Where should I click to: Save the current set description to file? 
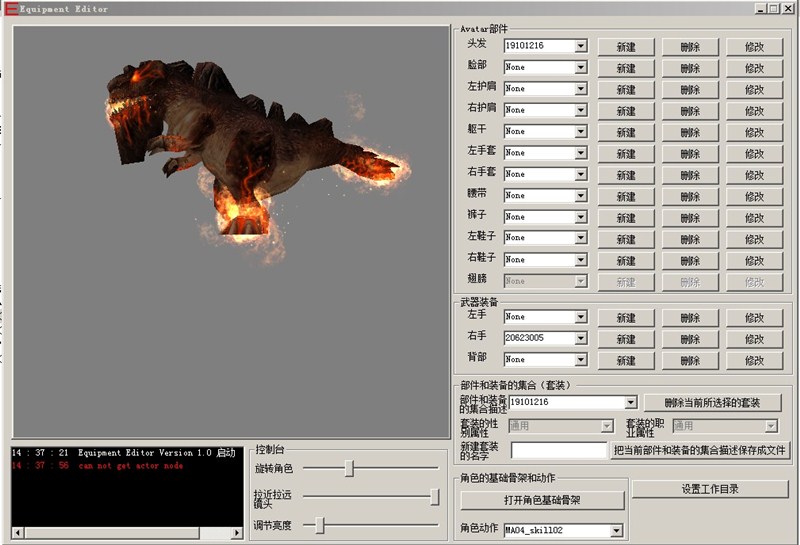click(700, 450)
